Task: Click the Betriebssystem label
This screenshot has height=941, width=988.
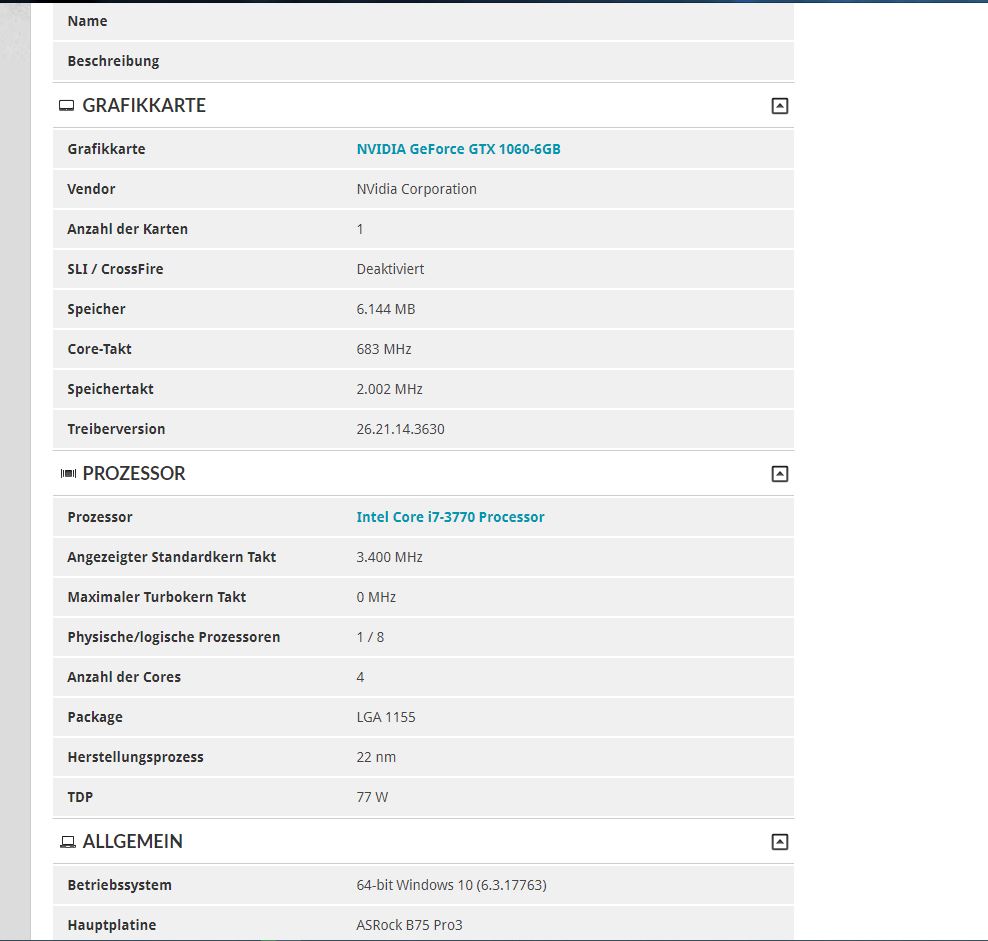Action: click(x=119, y=886)
